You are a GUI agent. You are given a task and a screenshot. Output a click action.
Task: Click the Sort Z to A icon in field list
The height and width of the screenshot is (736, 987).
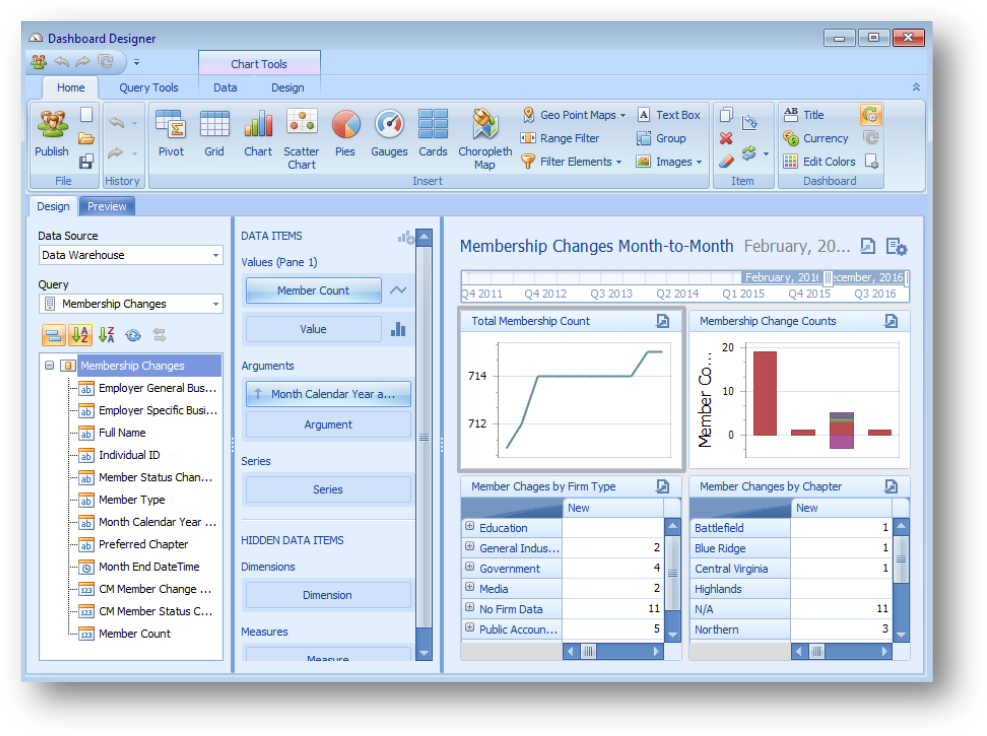[106, 335]
